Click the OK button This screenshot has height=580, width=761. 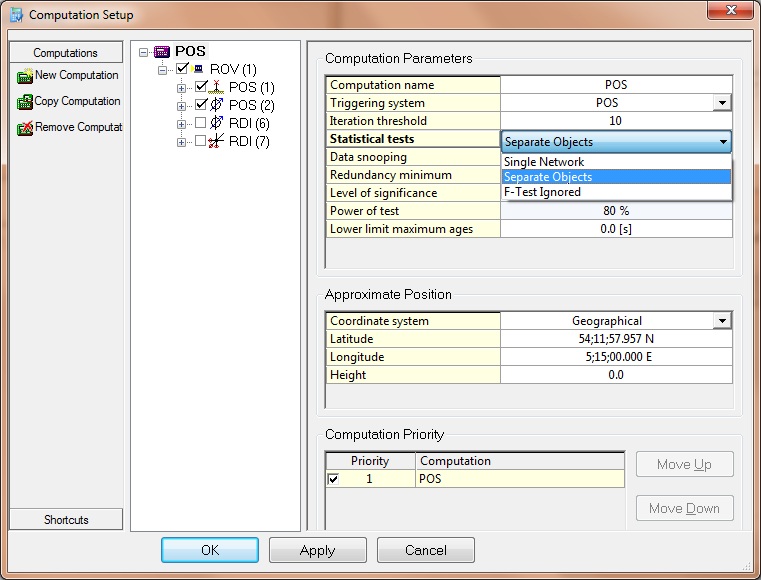click(x=210, y=550)
